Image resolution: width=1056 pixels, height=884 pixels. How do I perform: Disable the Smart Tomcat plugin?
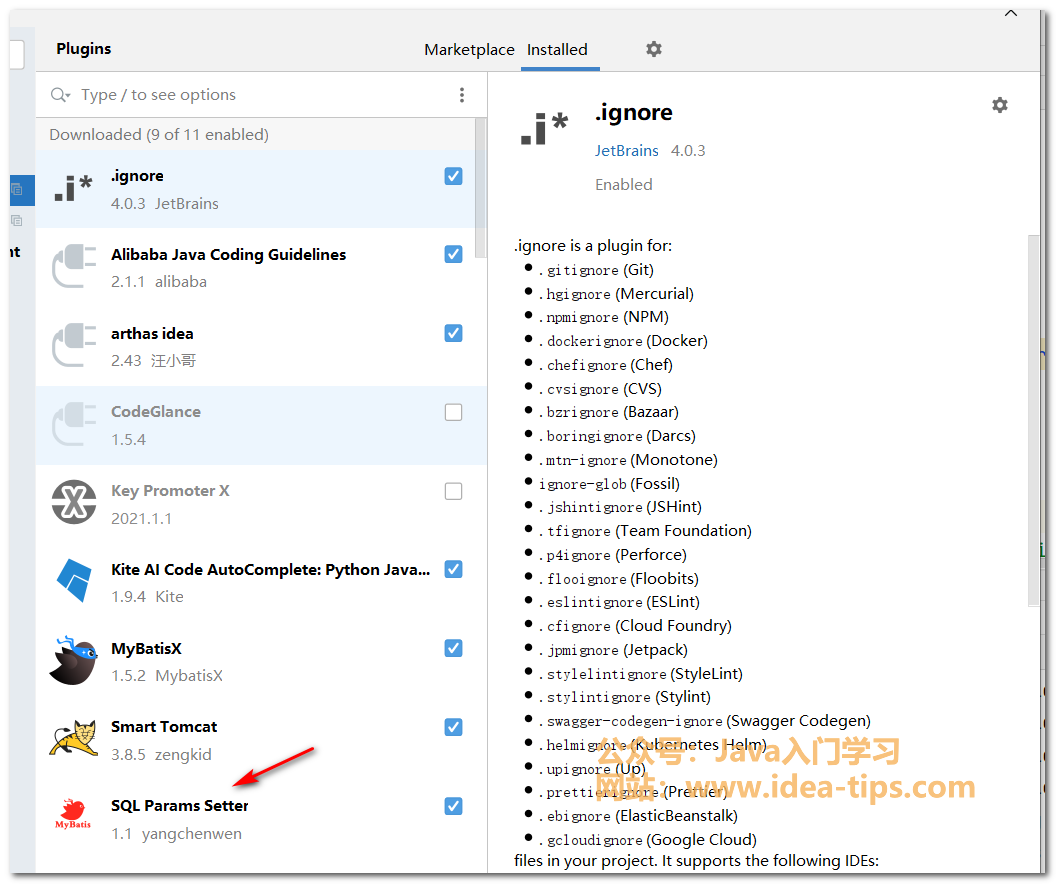tap(453, 727)
